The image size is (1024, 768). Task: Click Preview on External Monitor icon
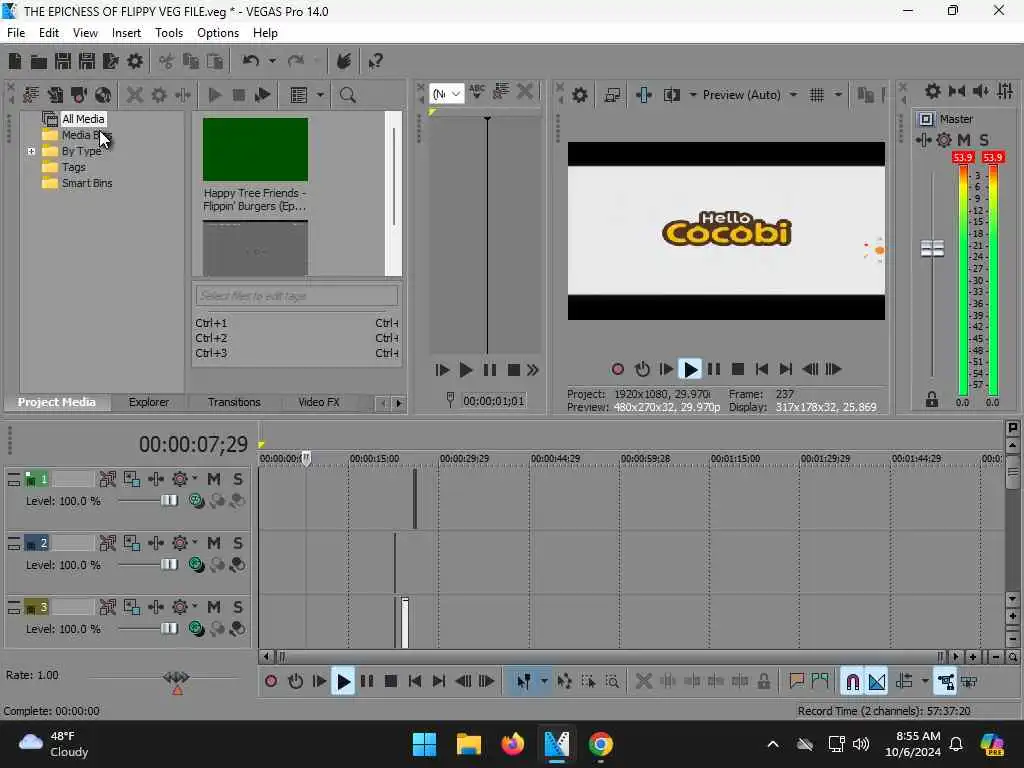pos(612,95)
